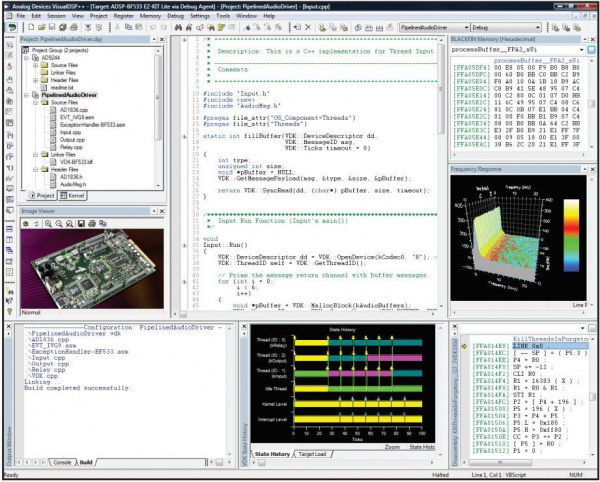Click the memory address FFA05DF4 row
The height and width of the screenshot is (482, 600).
(x=517, y=67)
